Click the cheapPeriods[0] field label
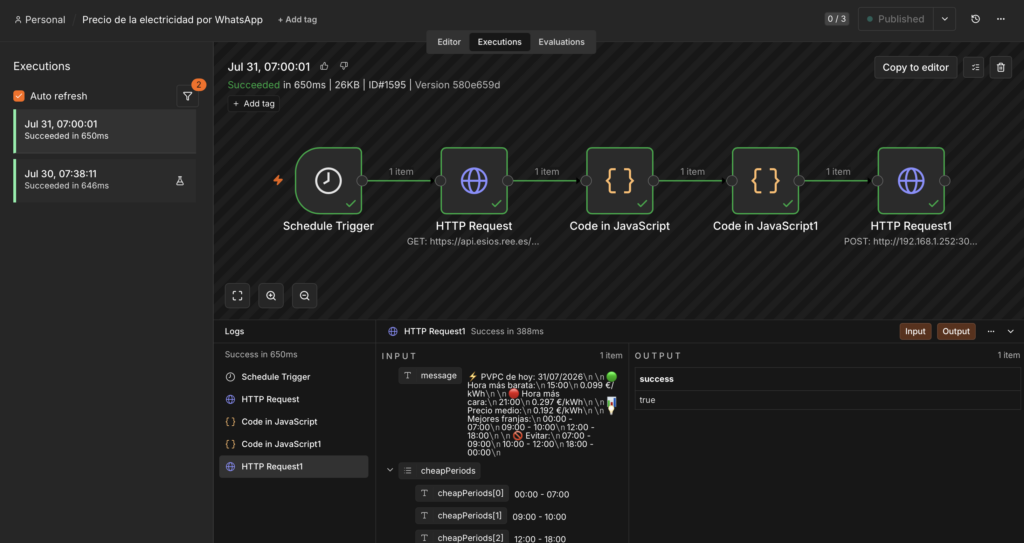 pyautogui.click(x=462, y=493)
